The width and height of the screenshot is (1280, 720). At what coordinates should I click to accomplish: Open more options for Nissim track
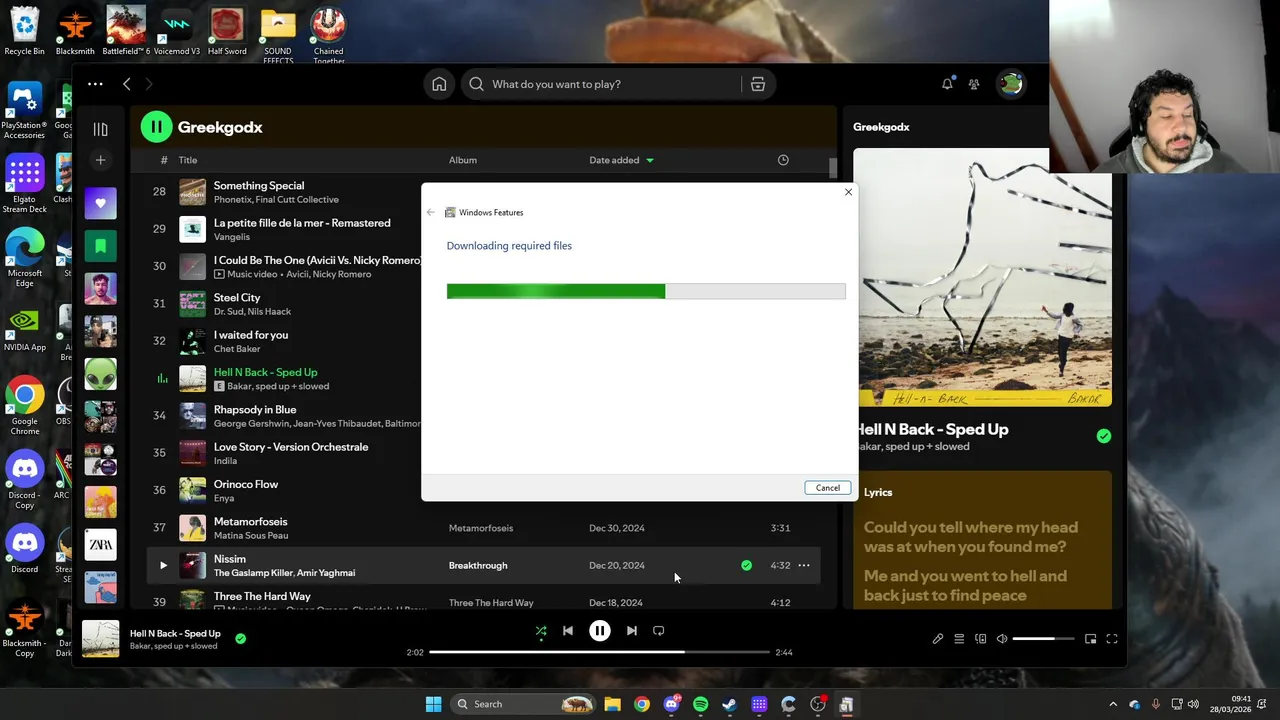(x=804, y=565)
